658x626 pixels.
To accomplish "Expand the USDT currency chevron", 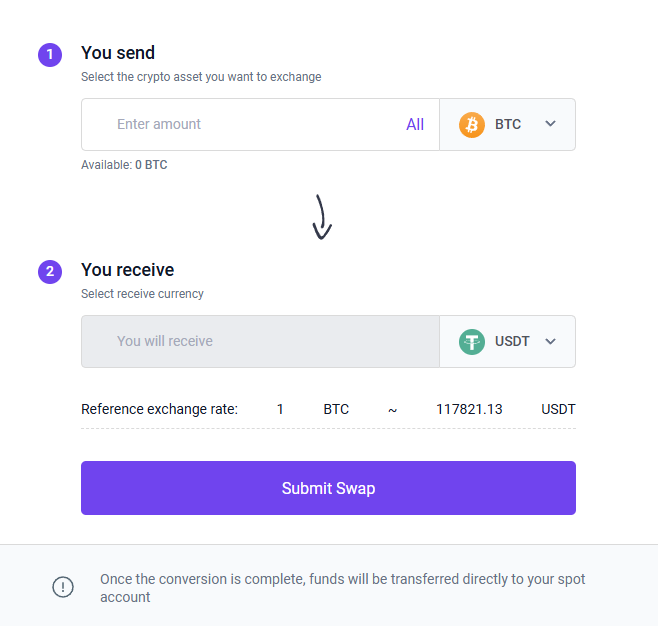I will pos(550,342).
